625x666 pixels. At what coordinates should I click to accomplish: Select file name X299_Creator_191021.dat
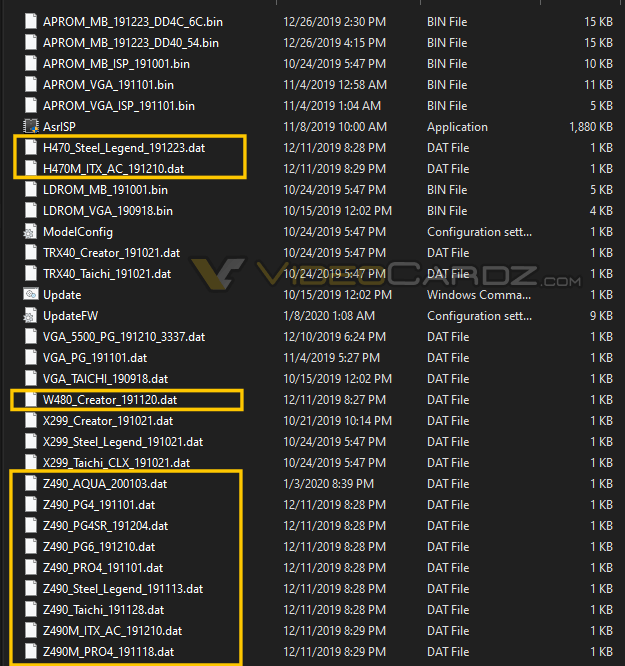108,421
